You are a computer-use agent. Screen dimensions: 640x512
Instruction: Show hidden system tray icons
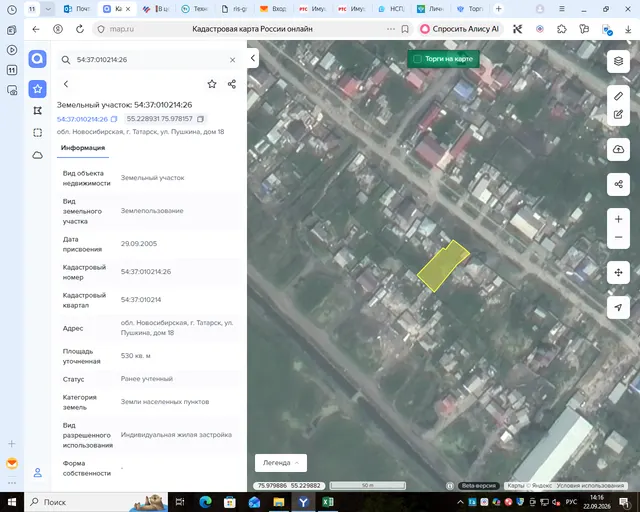pos(460,502)
